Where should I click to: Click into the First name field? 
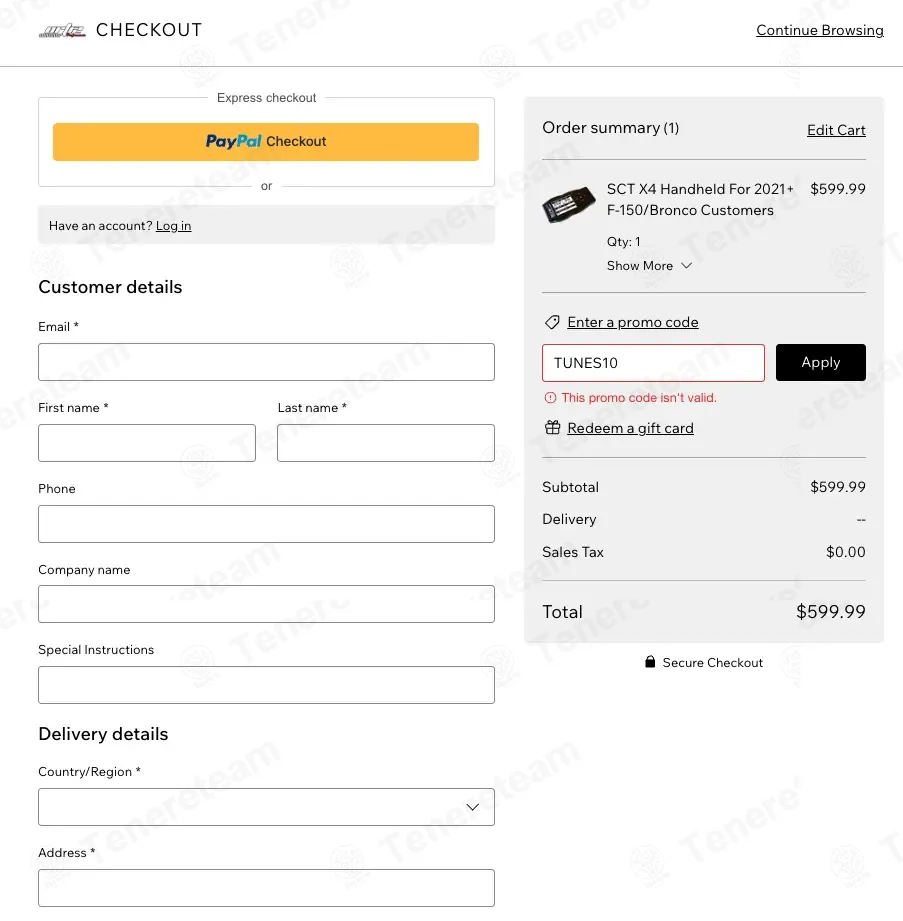(x=147, y=443)
